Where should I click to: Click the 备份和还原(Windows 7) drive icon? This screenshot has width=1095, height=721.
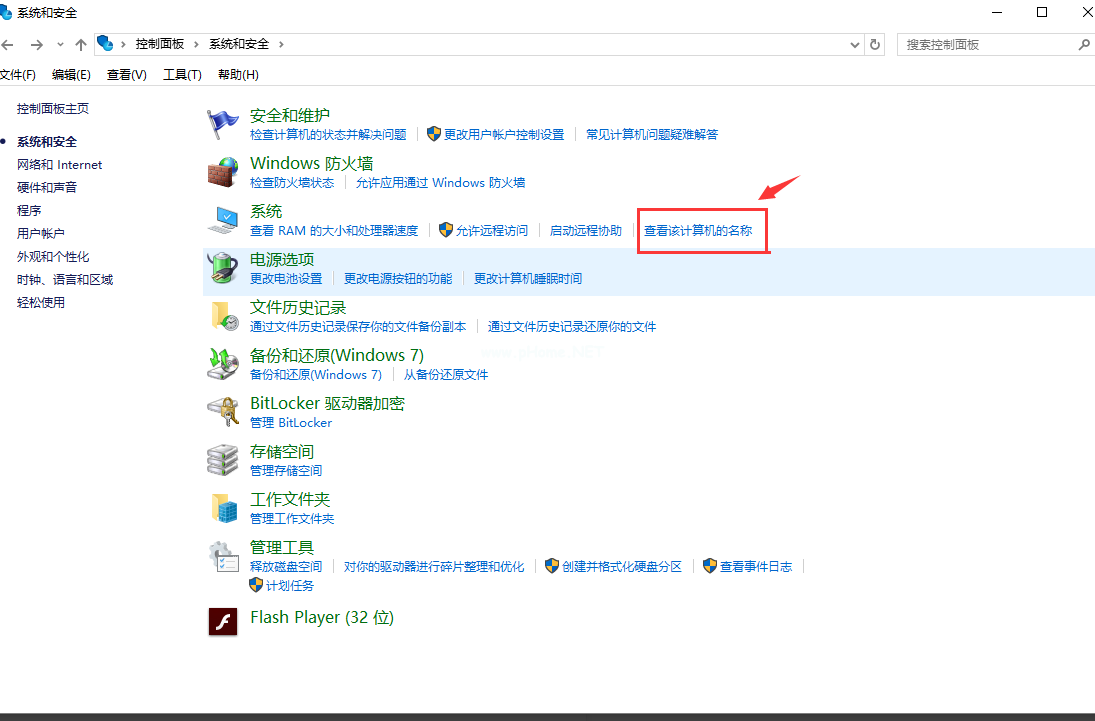tap(222, 362)
